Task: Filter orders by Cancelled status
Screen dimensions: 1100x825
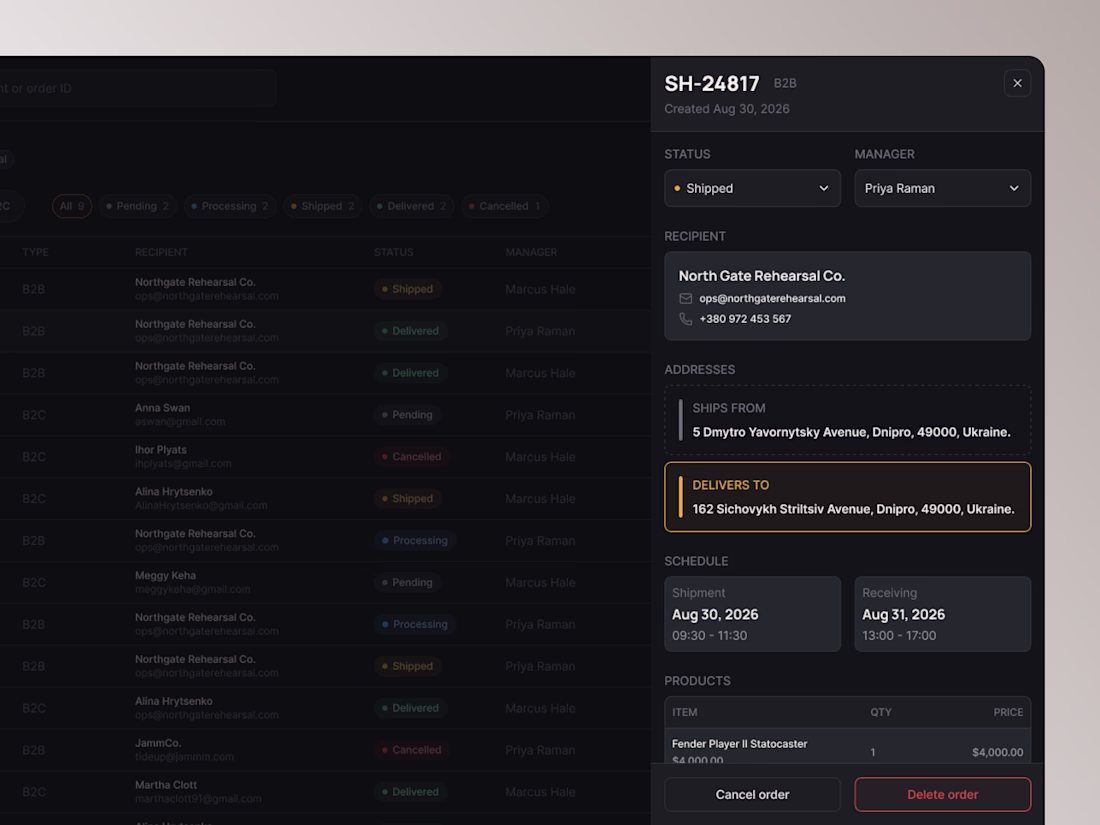Action: tap(505, 206)
